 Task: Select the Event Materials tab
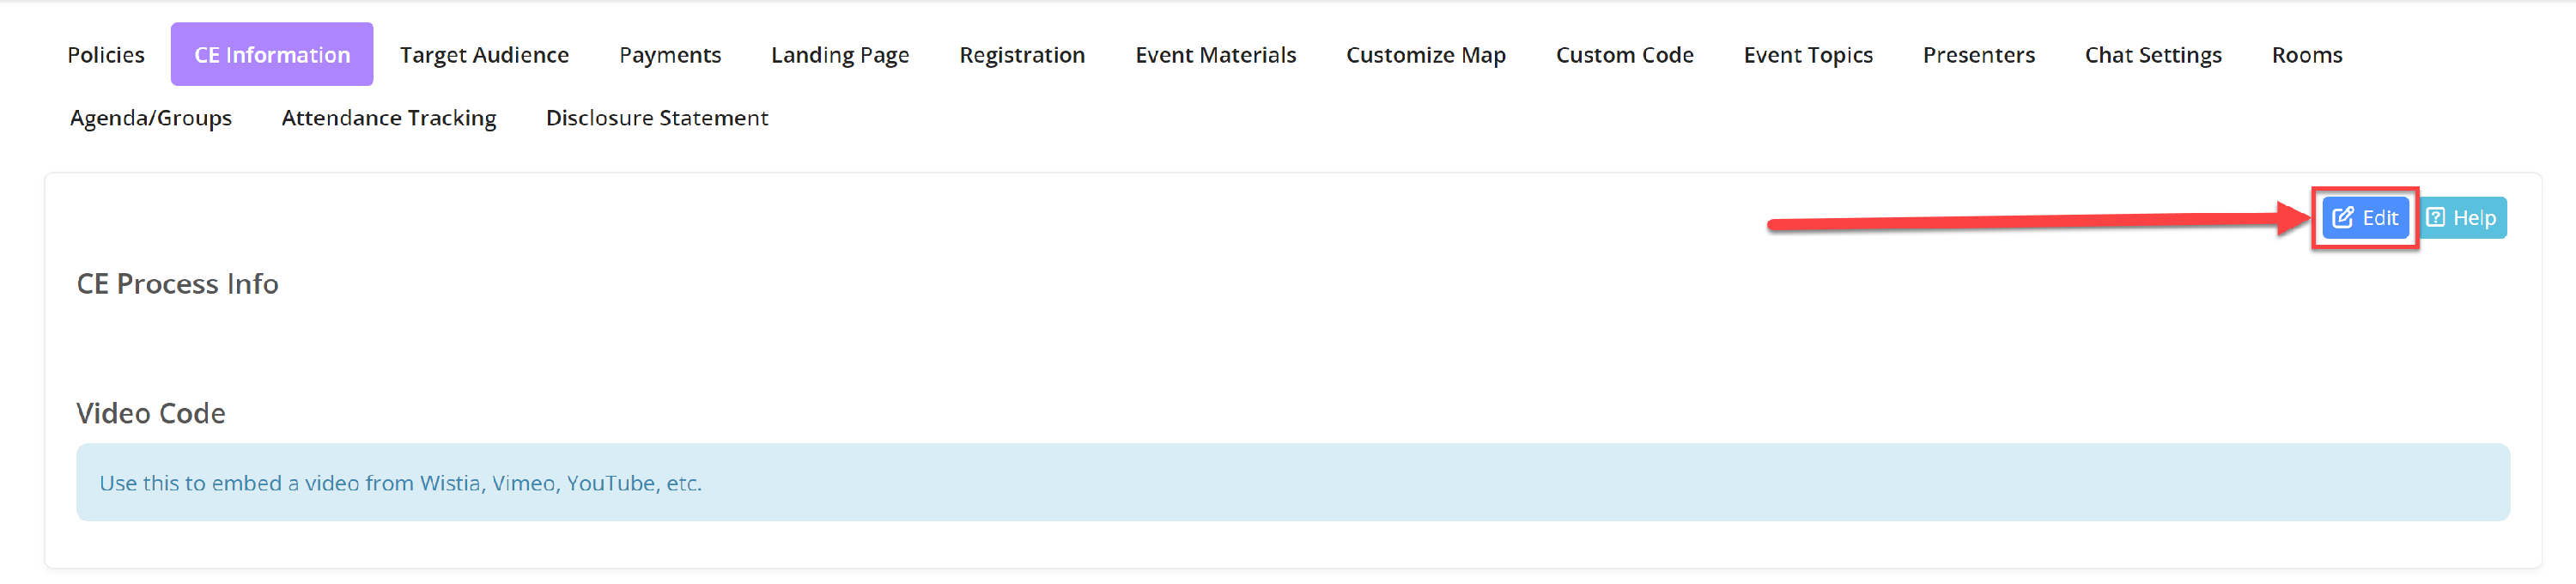1215,55
